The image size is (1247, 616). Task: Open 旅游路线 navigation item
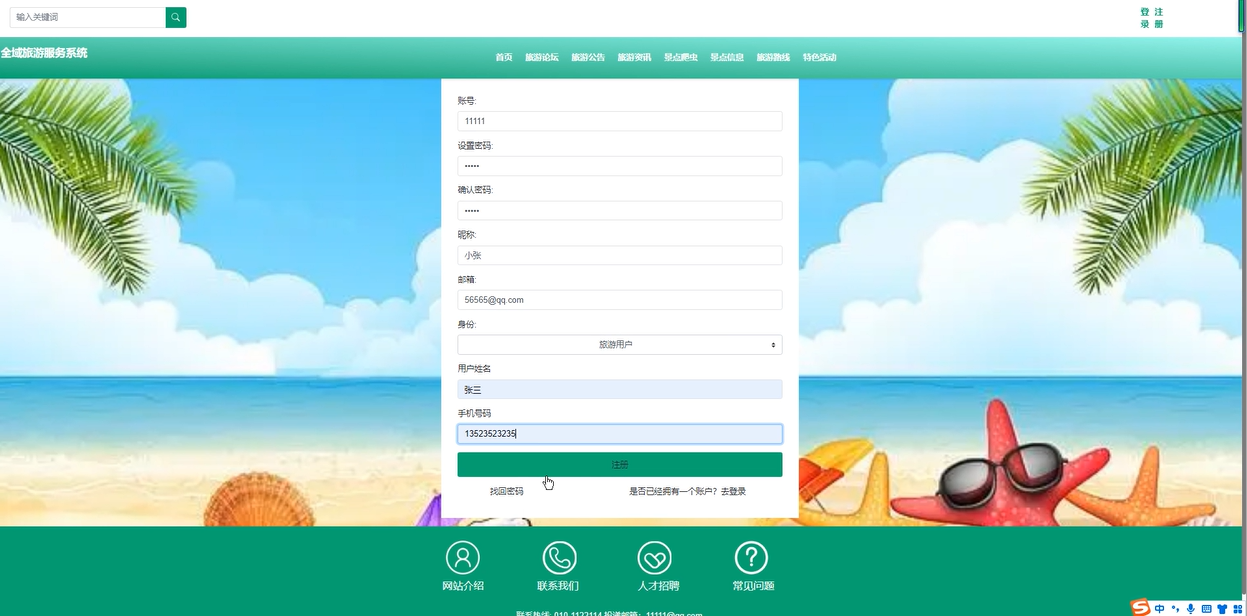pos(773,57)
